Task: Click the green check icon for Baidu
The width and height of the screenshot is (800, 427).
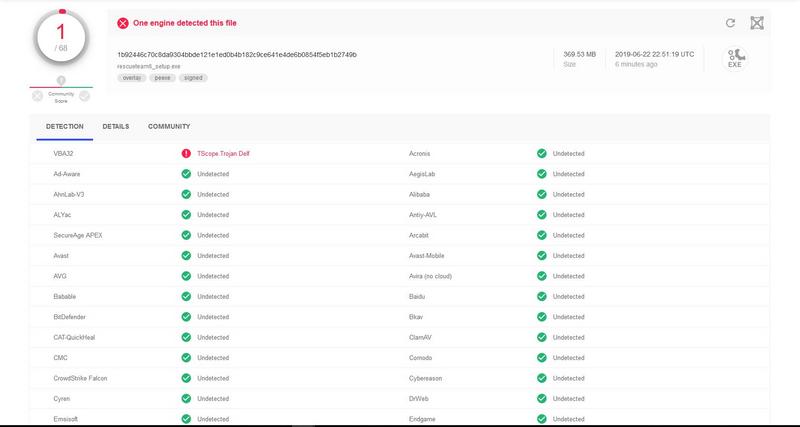Action: (542, 296)
